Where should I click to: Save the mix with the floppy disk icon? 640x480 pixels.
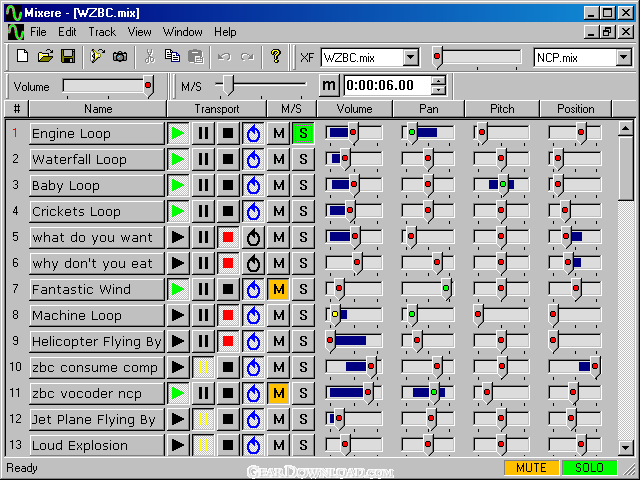pyautogui.click(x=68, y=56)
